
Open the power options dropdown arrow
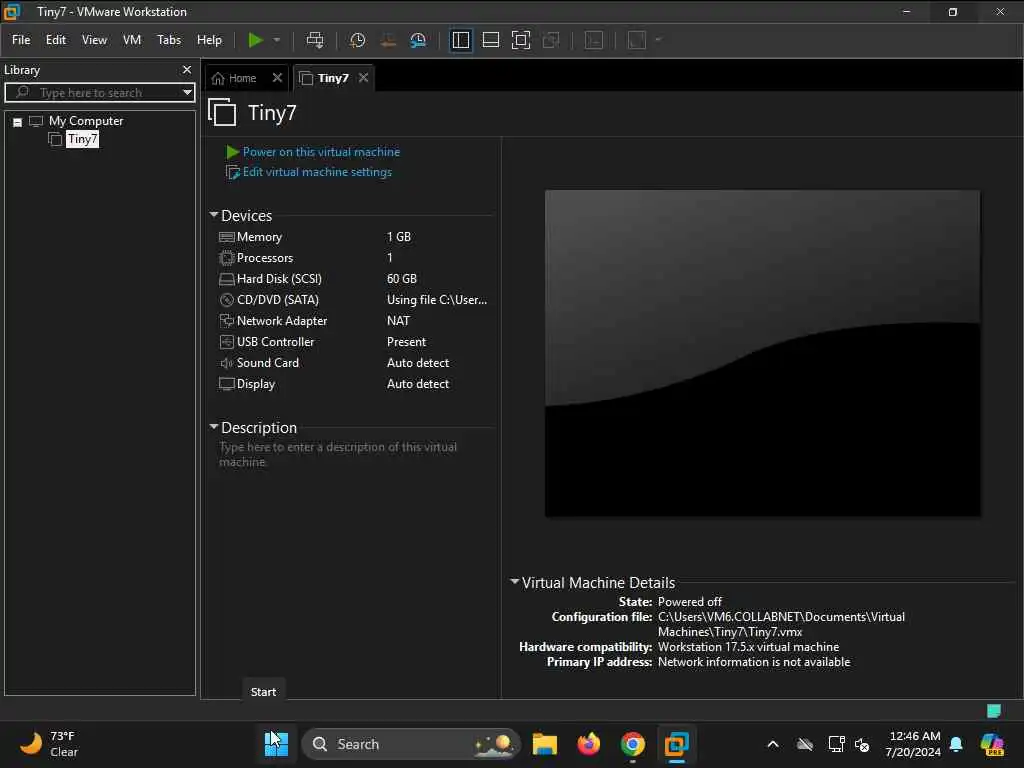pyautogui.click(x=277, y=40)
